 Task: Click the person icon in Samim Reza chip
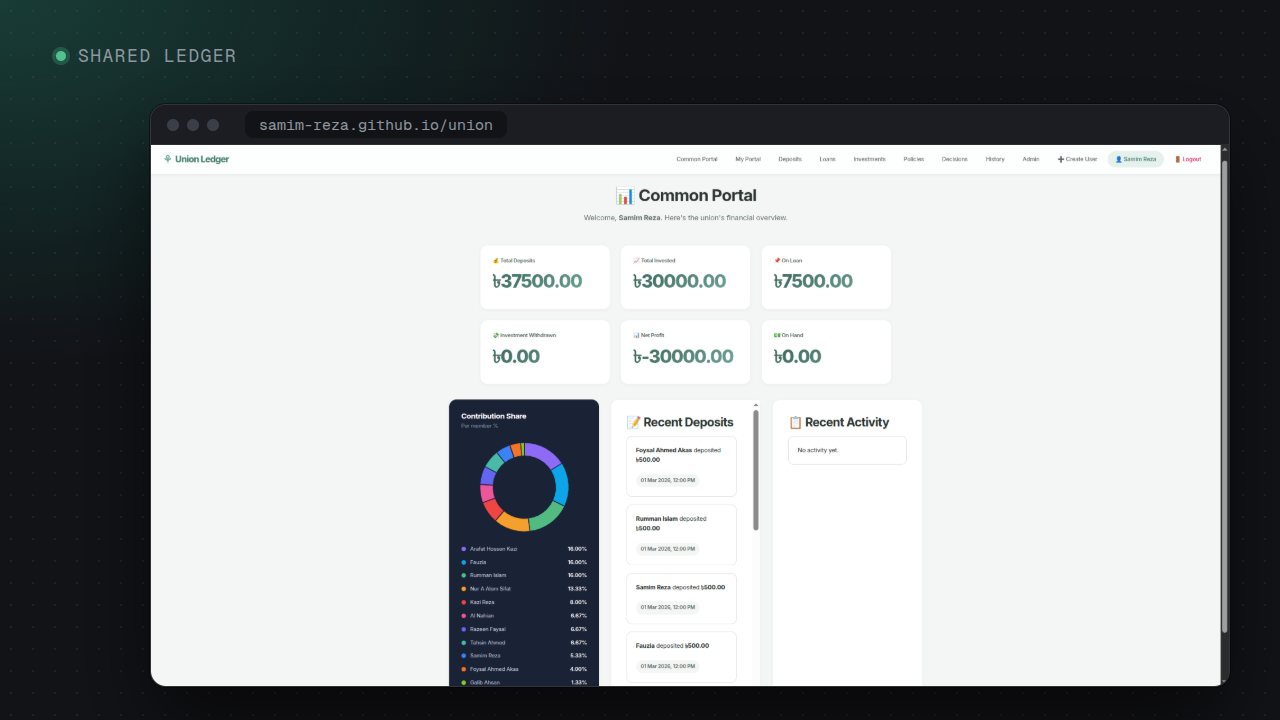pyautogui.click(x=1119, y=159)
